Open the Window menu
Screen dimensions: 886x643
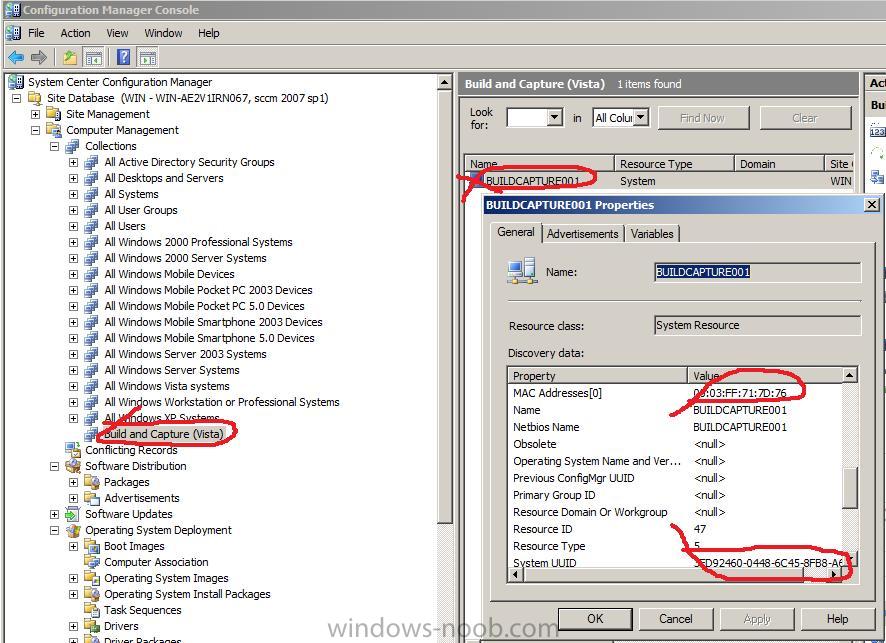pos(163,33)
